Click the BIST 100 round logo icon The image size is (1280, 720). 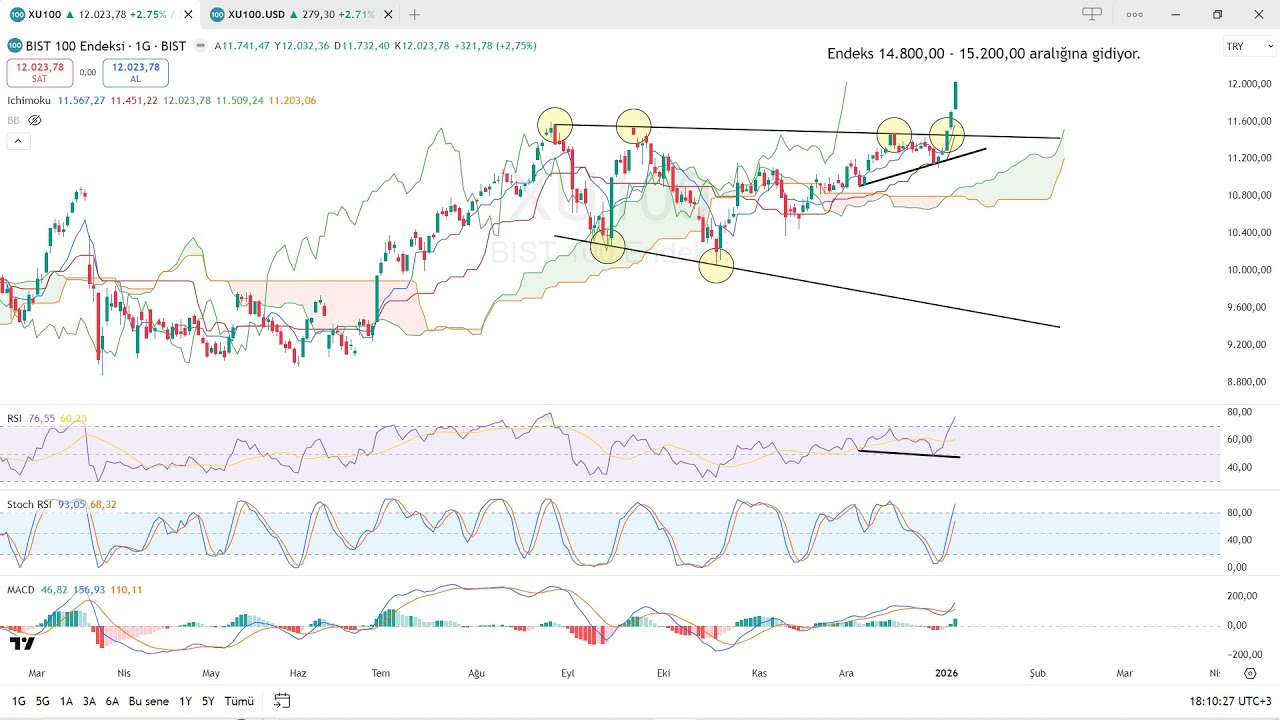tap(14, 46)
